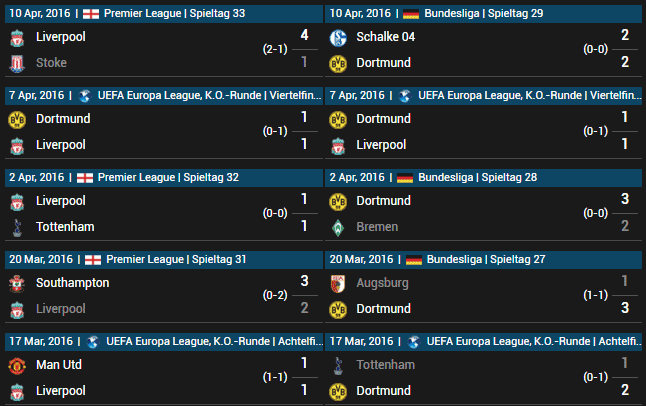The width and height of the screenshot is (646, 406).
Task: Click the greyed-out Bremen team name
Action: coord(377,227)
